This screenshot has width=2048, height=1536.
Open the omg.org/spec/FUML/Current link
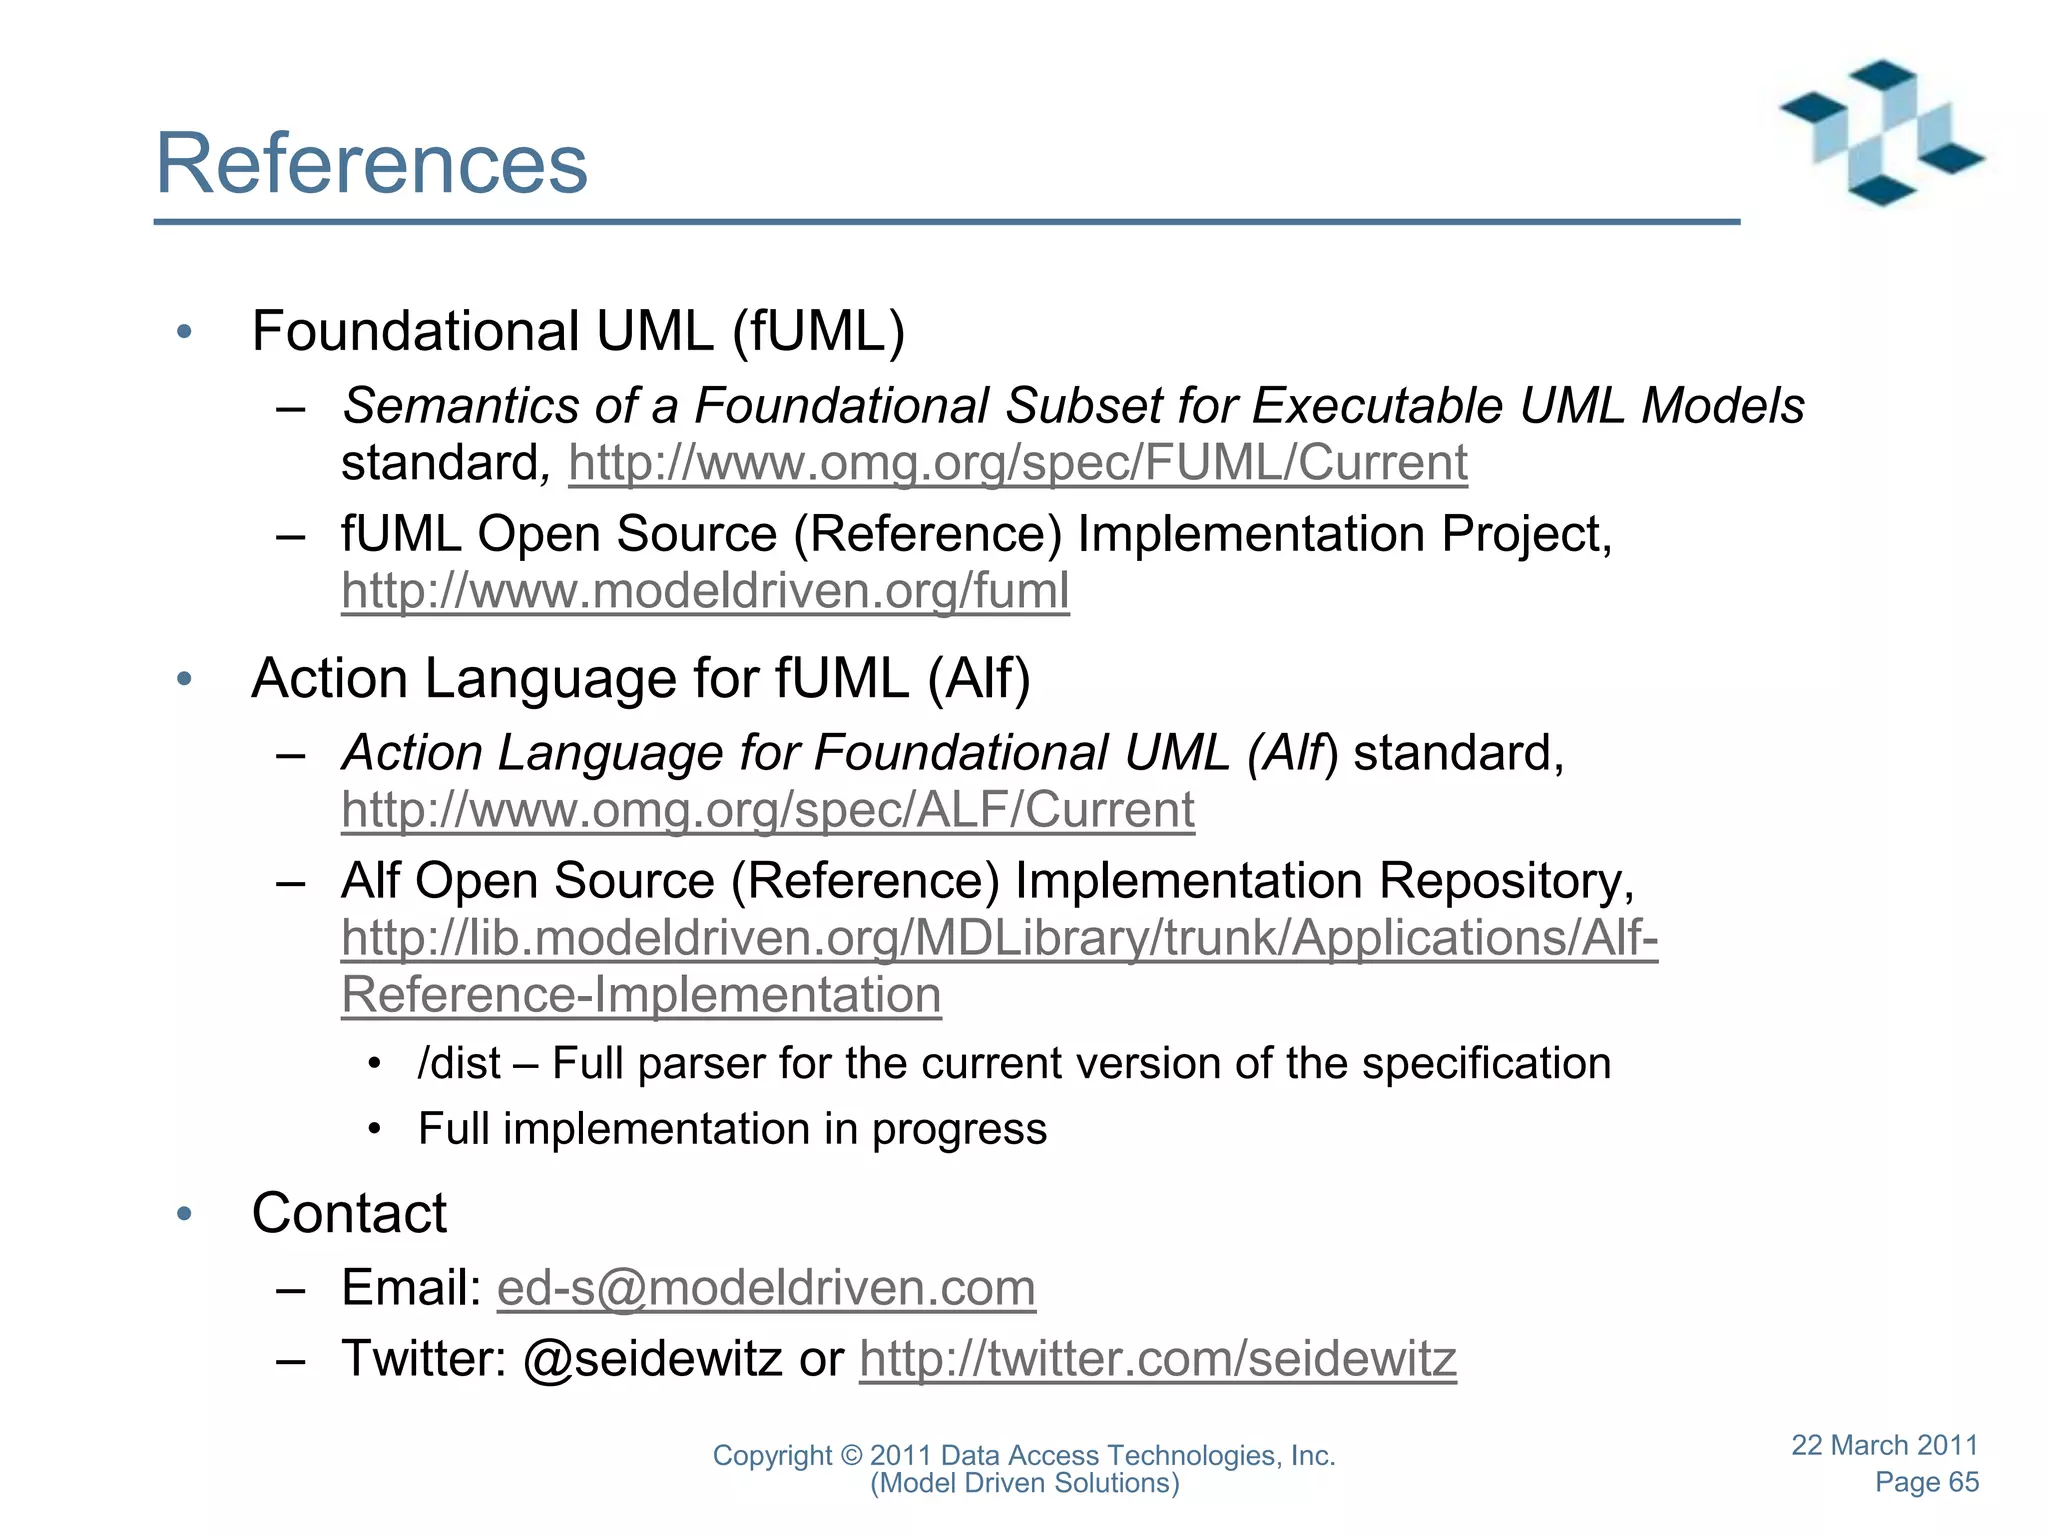pos(1018,463)
